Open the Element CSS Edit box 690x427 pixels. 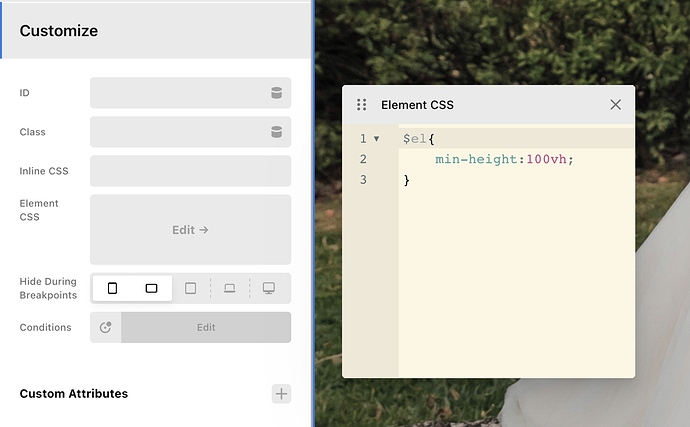[x=190, y=230]
